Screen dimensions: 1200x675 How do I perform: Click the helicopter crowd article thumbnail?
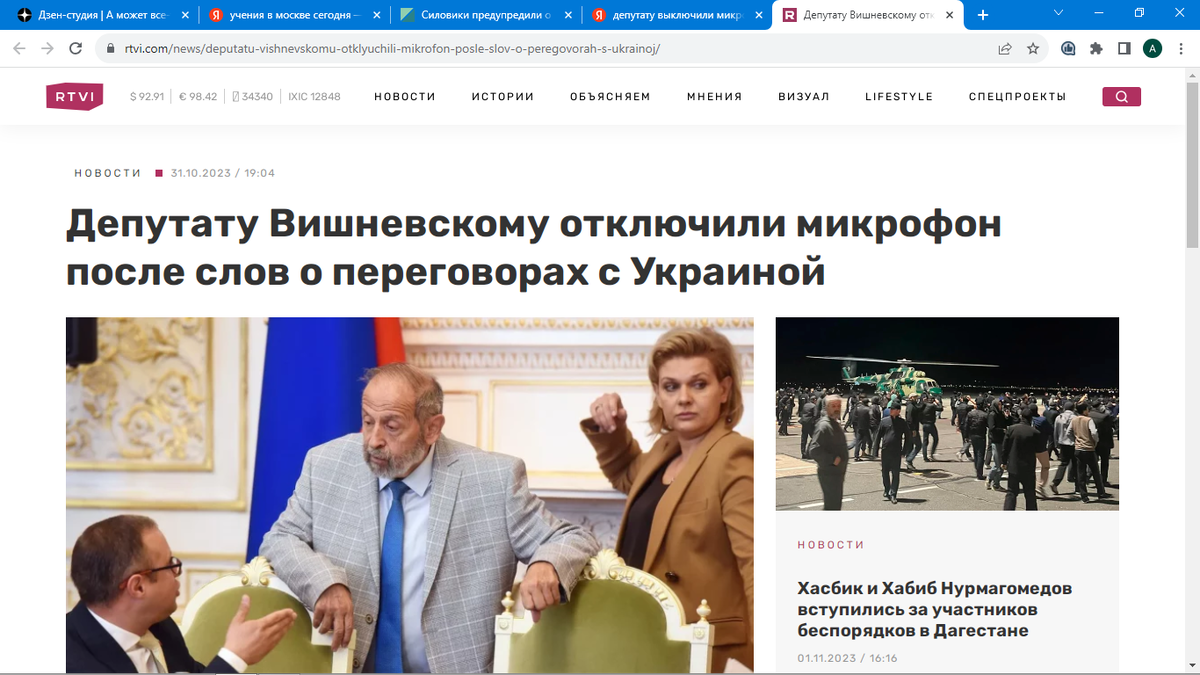point(947,413)
